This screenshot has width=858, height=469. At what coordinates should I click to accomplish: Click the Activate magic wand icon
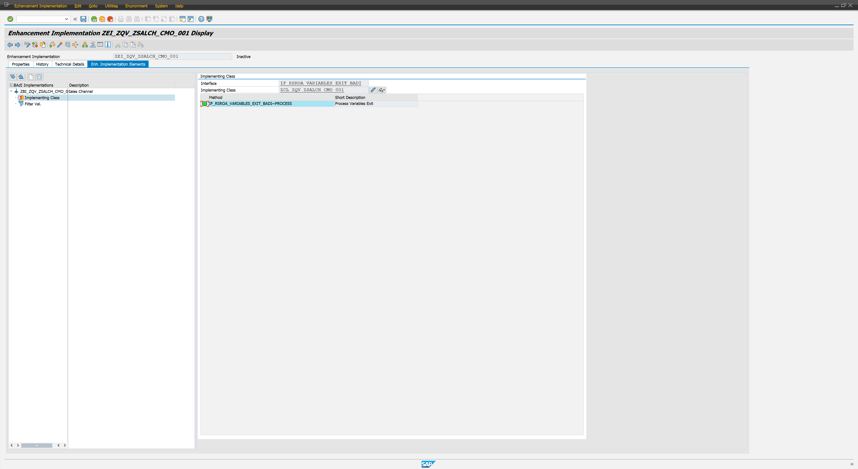[x=60, y=45]
